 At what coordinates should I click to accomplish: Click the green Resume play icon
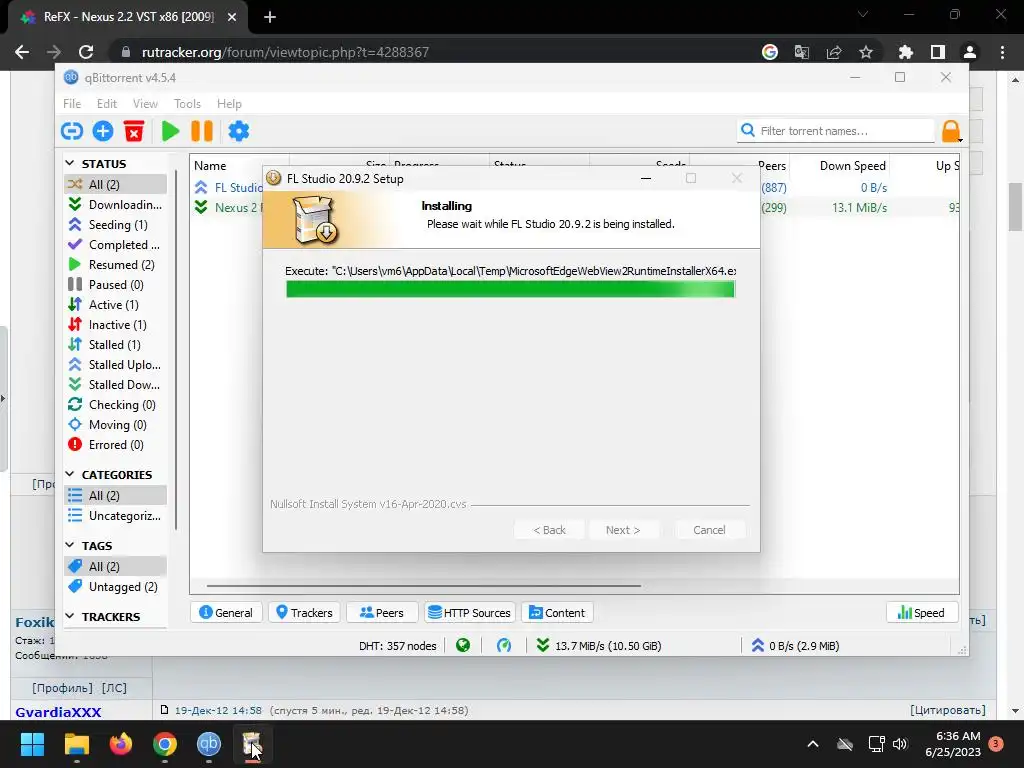click(170, 131)
